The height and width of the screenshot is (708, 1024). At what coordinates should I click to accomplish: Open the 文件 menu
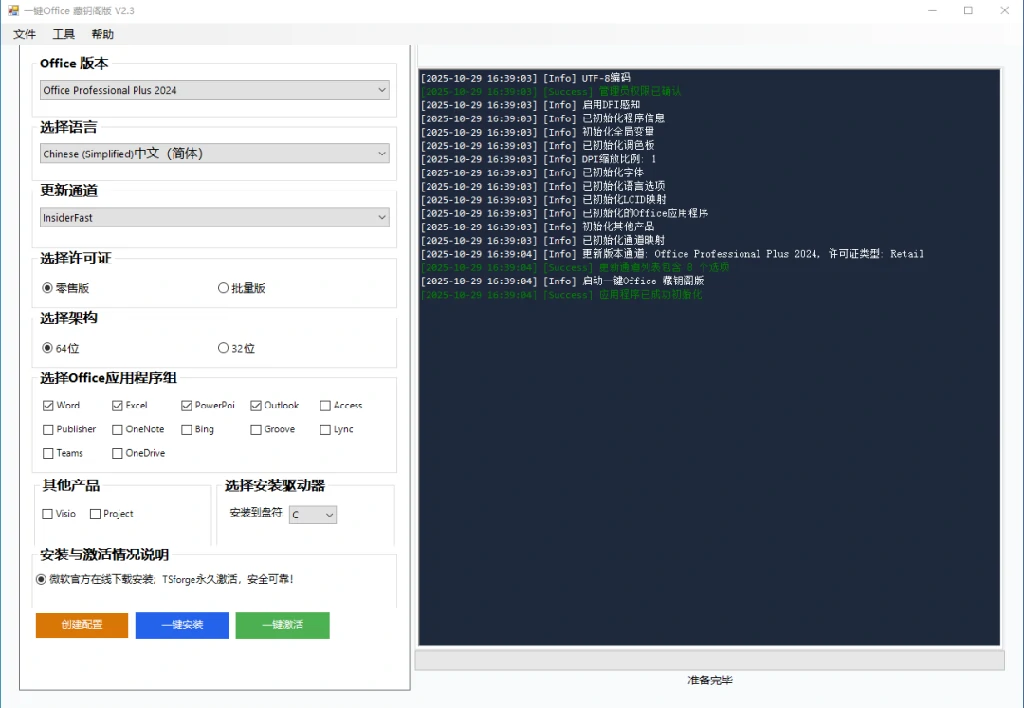pyautogui.click(x=25, y=33)
